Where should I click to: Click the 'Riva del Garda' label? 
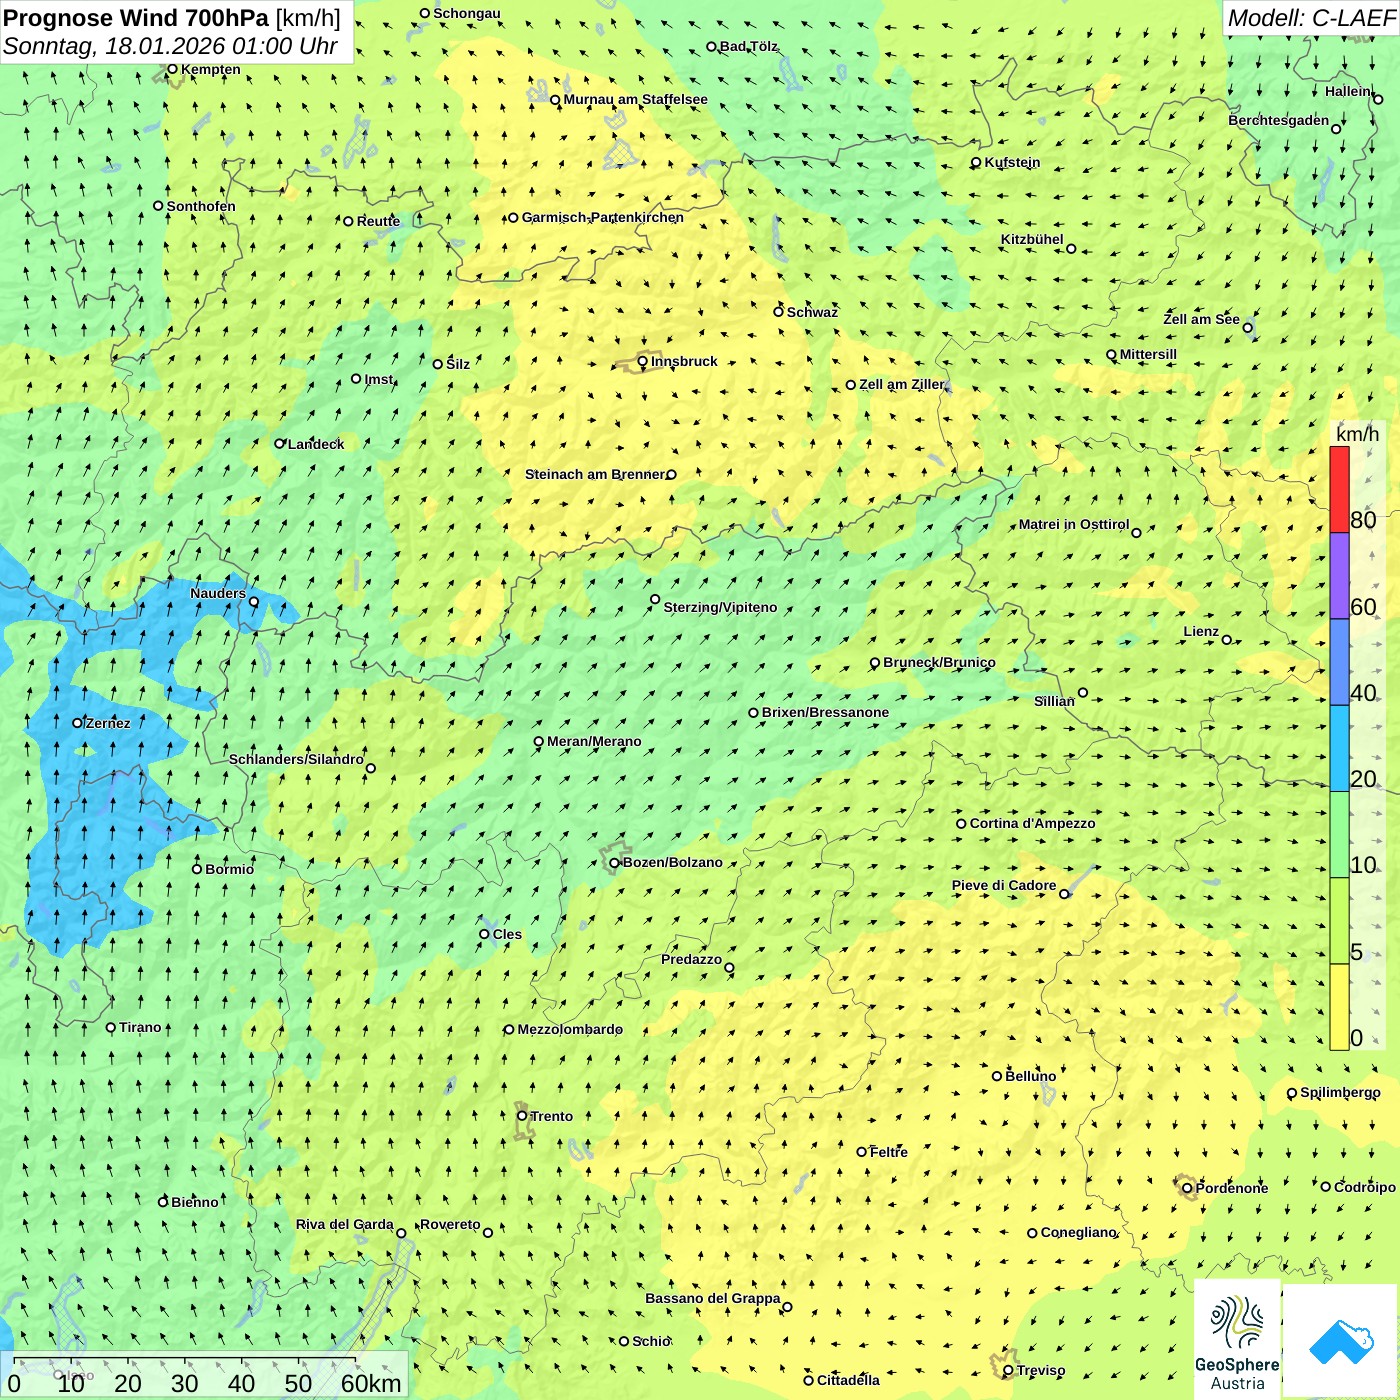[345, 1224]
